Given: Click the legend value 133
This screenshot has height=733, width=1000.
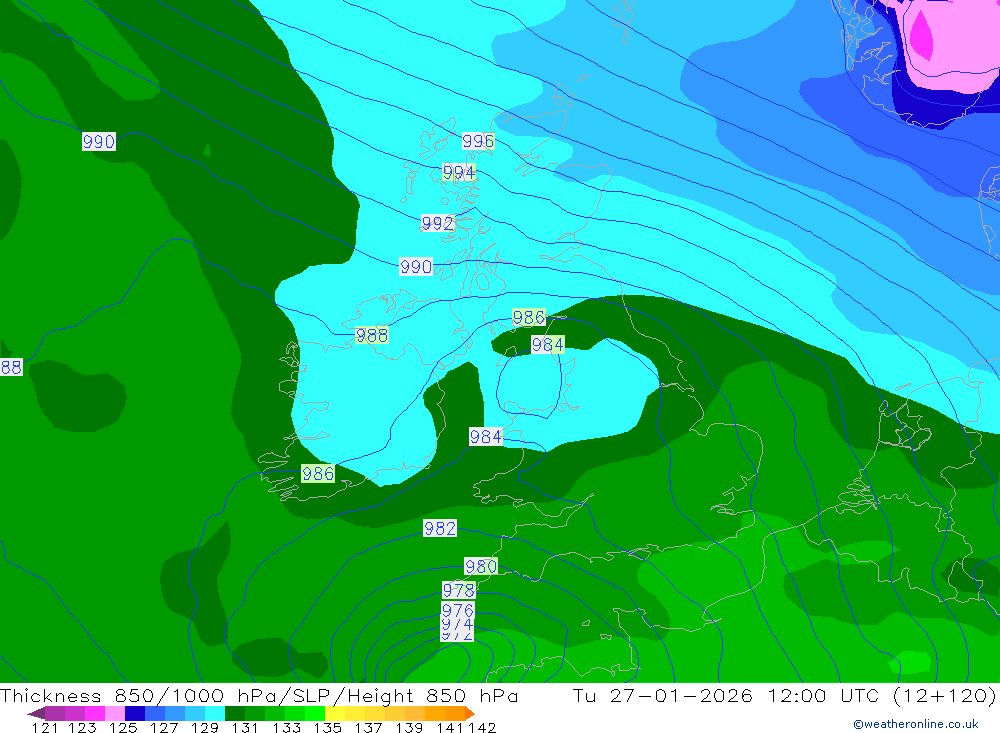Looking at the screenshot, I should 286,728.
